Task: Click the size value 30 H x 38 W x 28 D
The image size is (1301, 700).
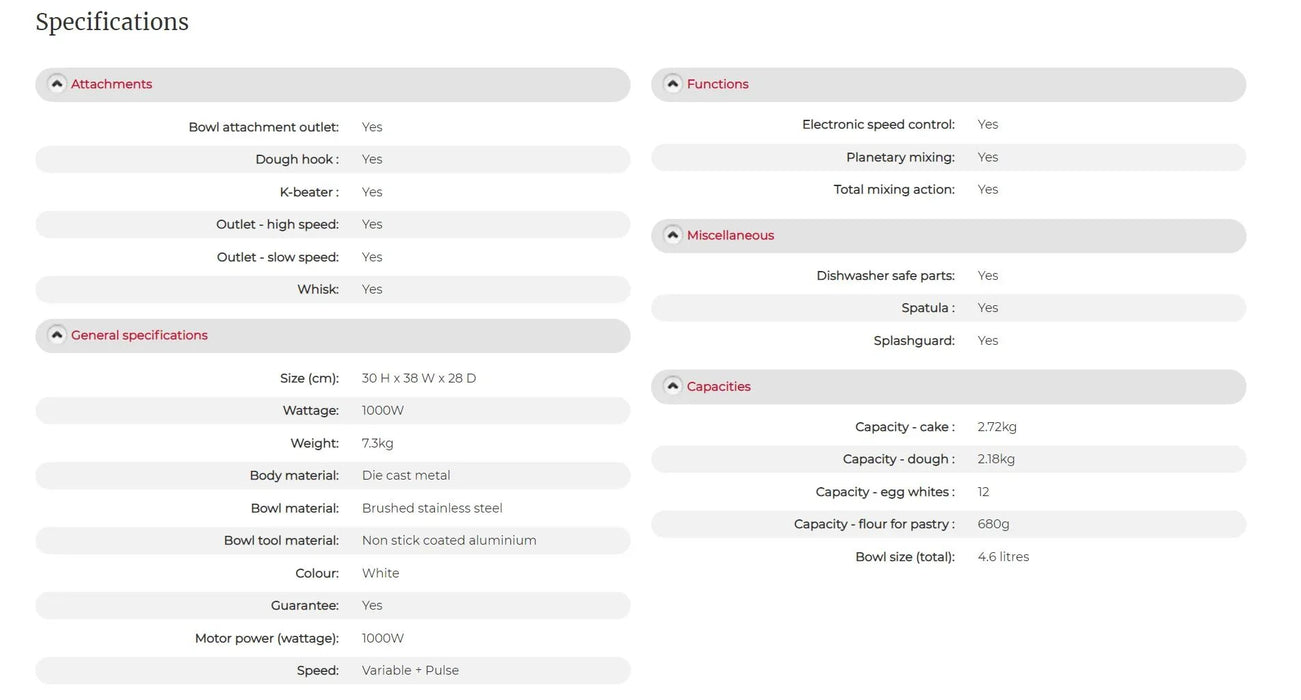Action: [419, 378]
